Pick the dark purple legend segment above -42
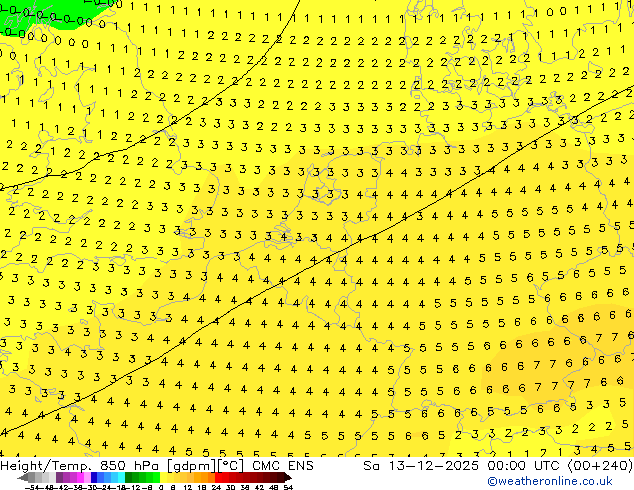 pos(59,478)
